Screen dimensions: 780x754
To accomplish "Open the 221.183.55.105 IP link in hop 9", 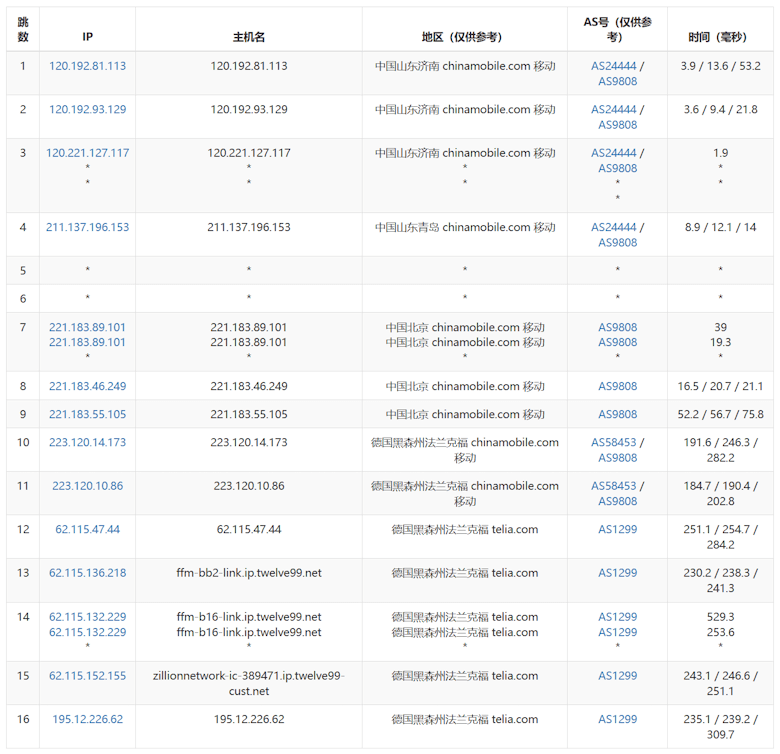I will pyautogui.click(x=87, y=414).
